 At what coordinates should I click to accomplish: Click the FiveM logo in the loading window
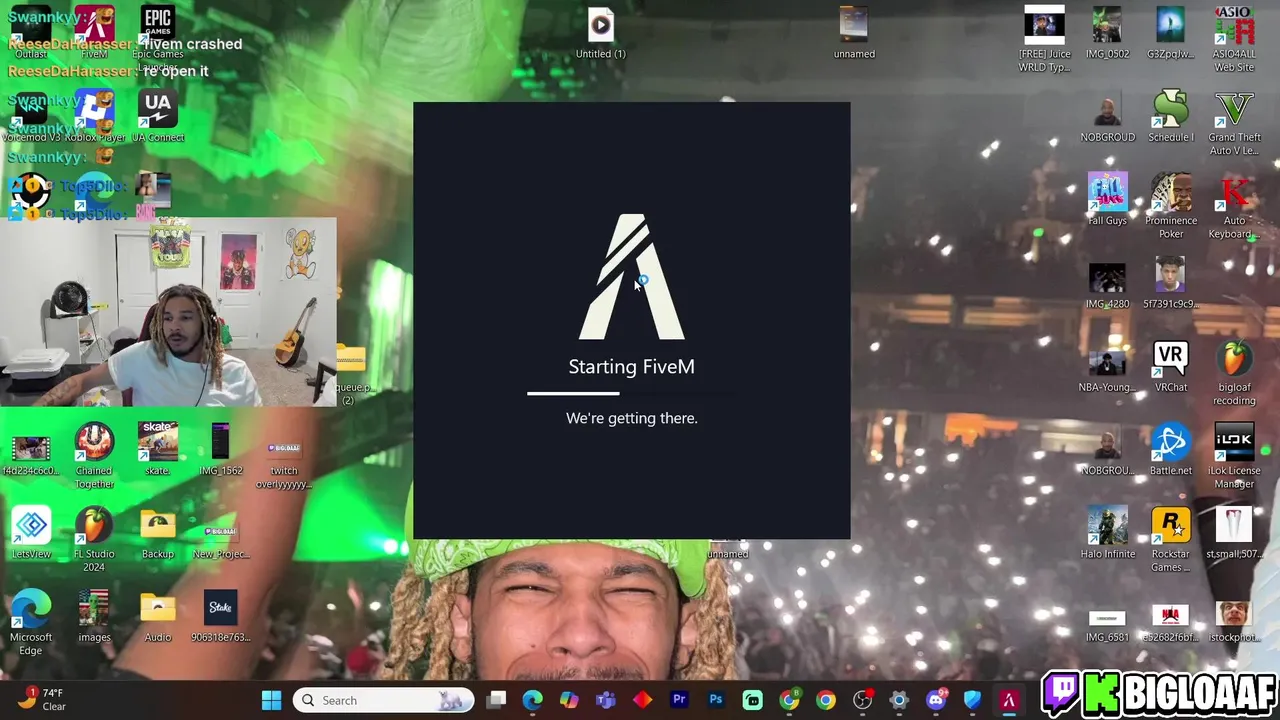point(632,277)
